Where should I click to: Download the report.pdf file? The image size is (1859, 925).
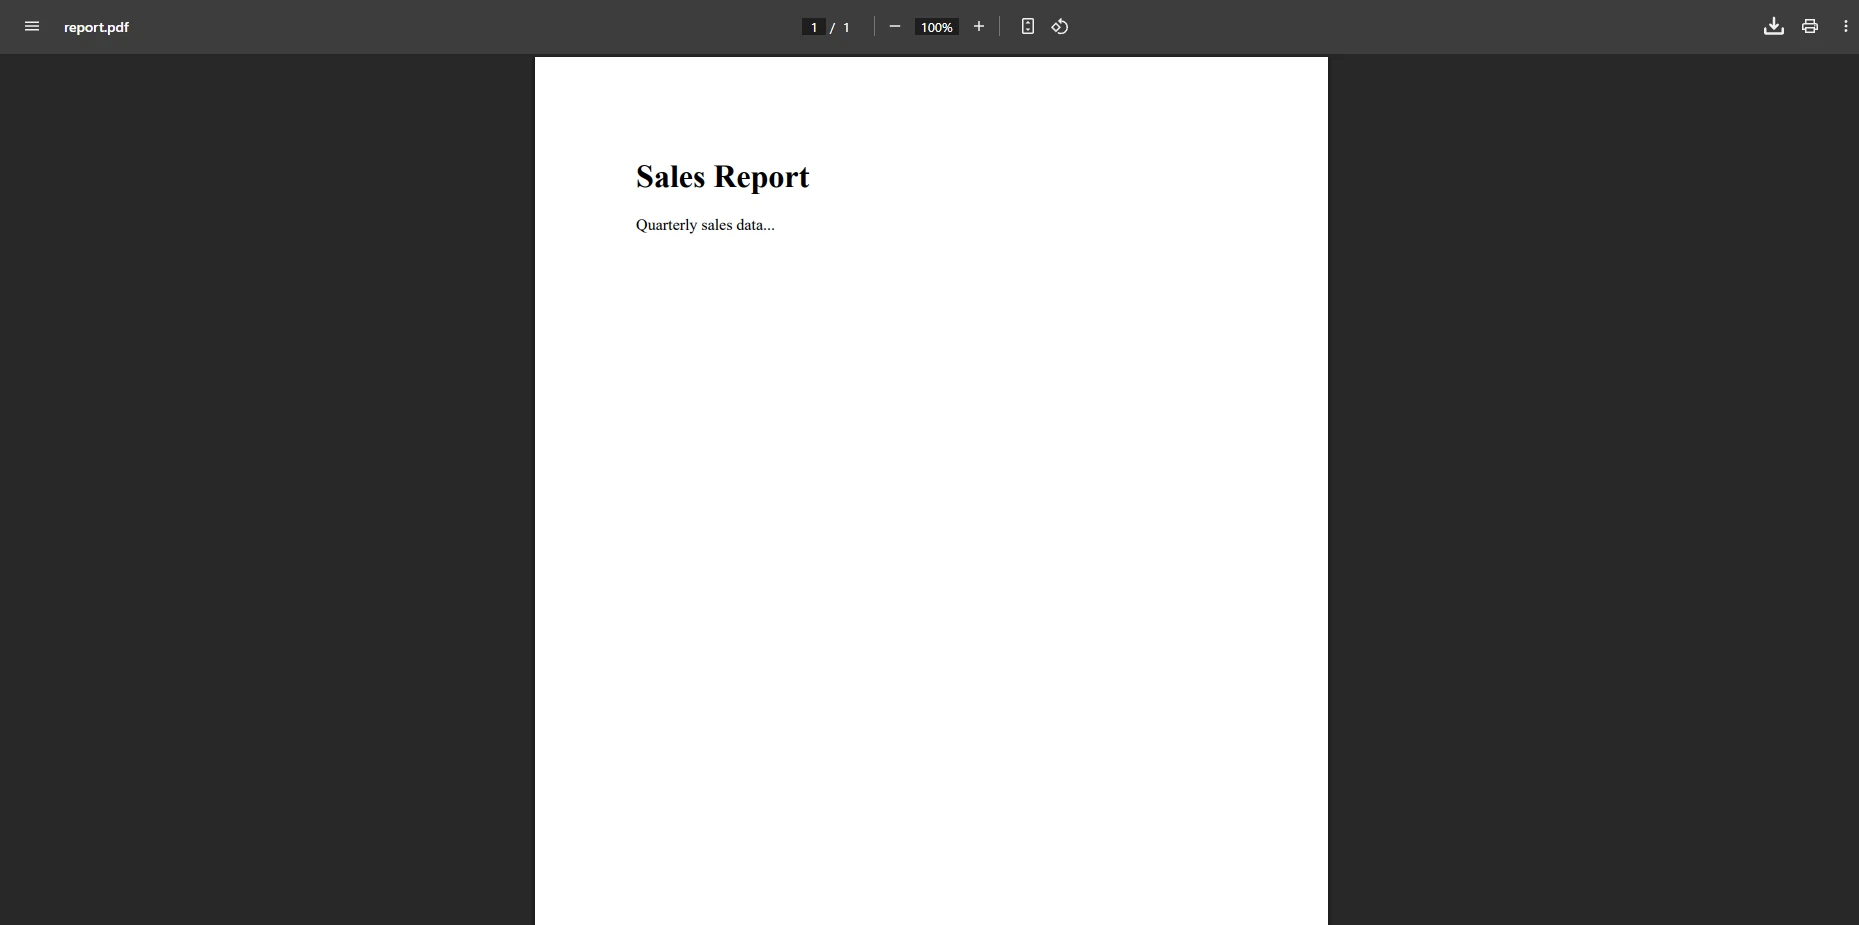[1773, 27]
